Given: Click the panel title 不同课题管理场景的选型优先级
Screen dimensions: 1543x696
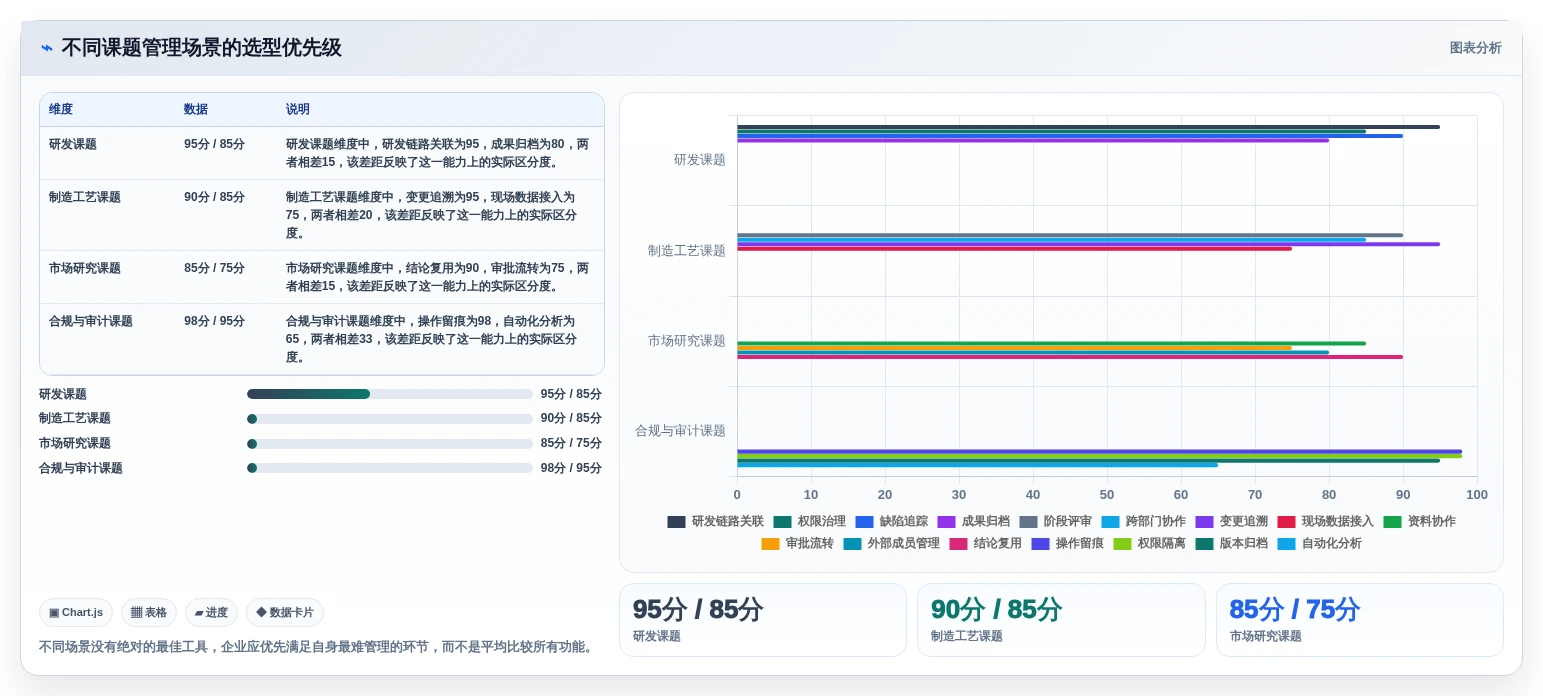Looking at the screenshot, I should tap(202, 48).
